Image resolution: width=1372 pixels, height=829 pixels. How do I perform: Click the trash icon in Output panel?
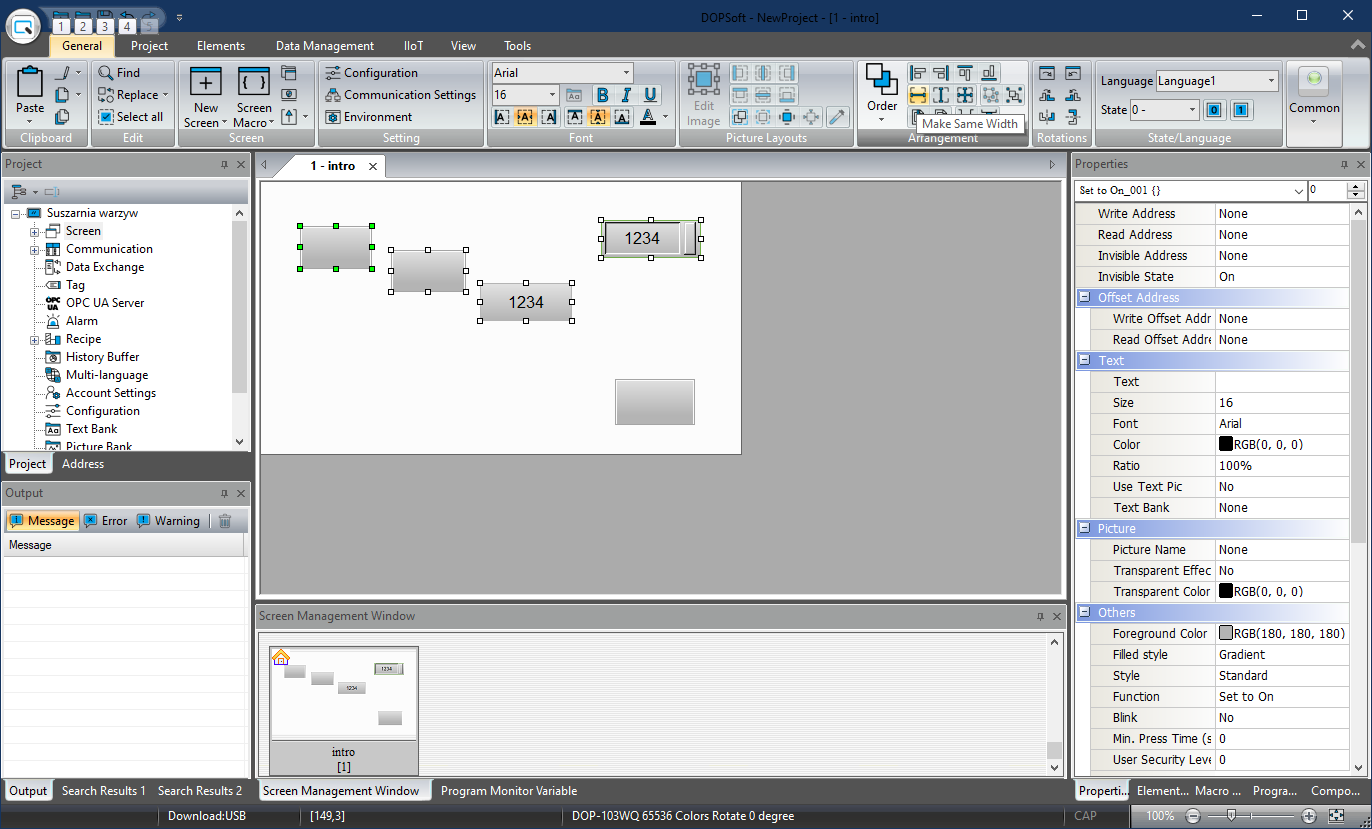click(x=225, y=521)
